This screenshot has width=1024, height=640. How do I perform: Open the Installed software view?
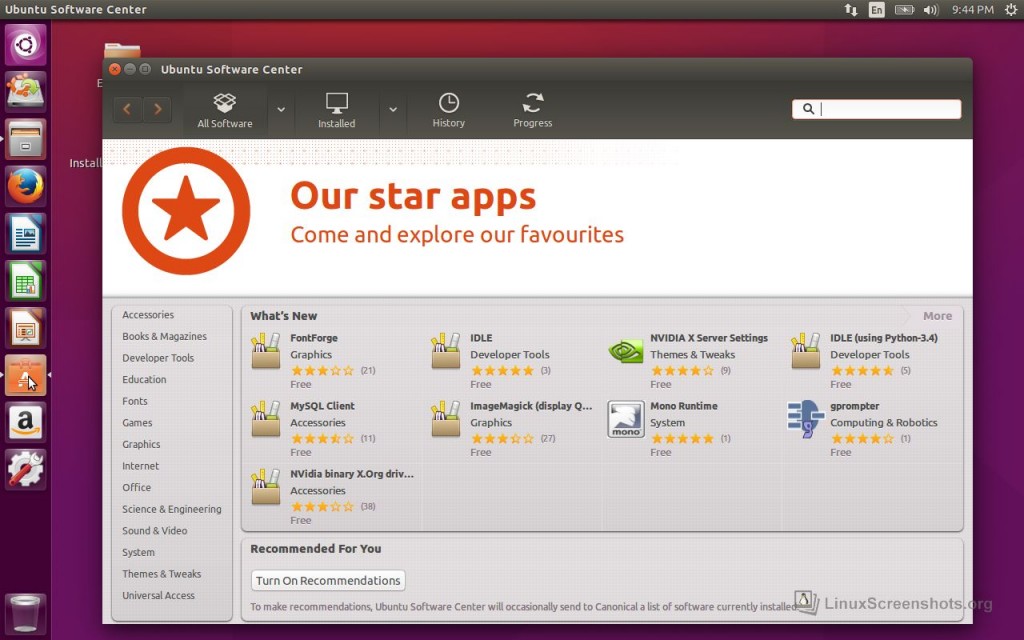coord(337,110)
